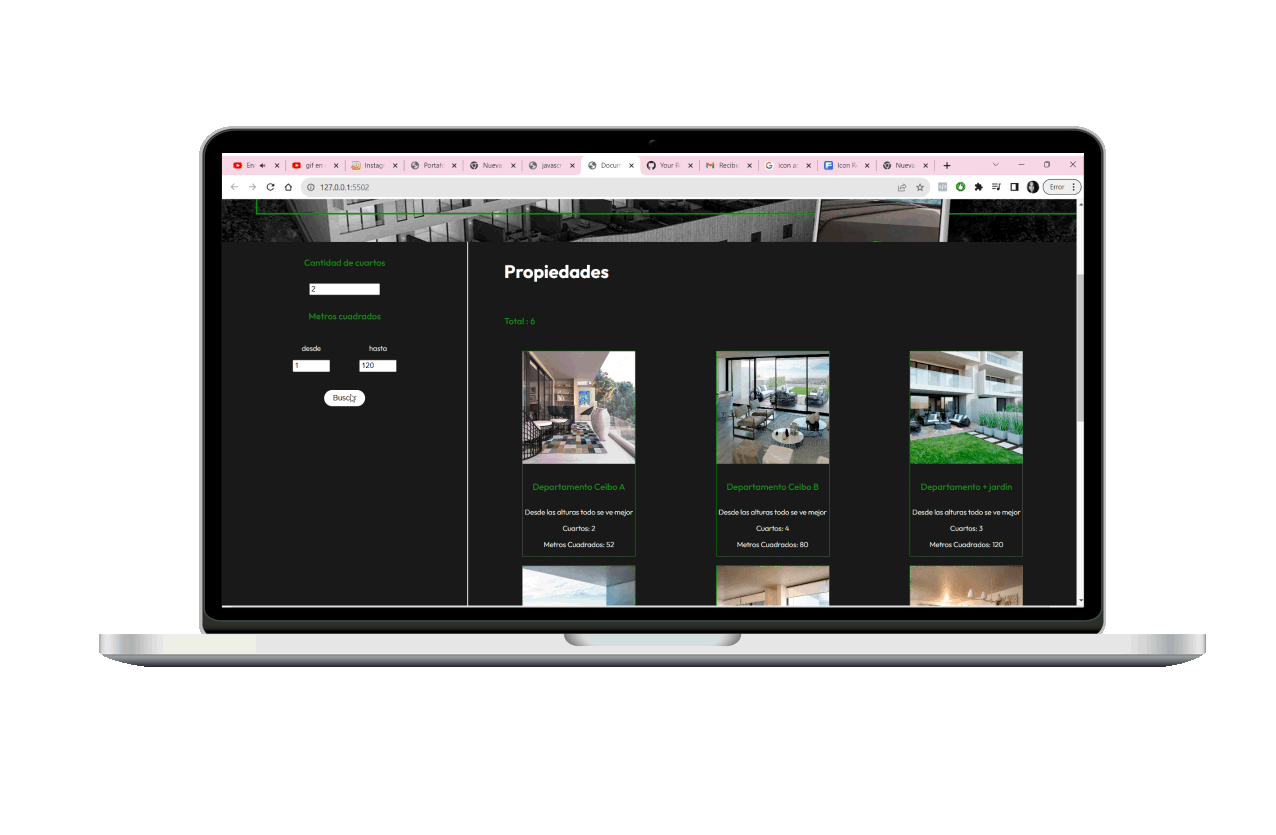Click 'Metros Cuadrados: 80' text
The image size is (1276, 835).
coord(773,545)
